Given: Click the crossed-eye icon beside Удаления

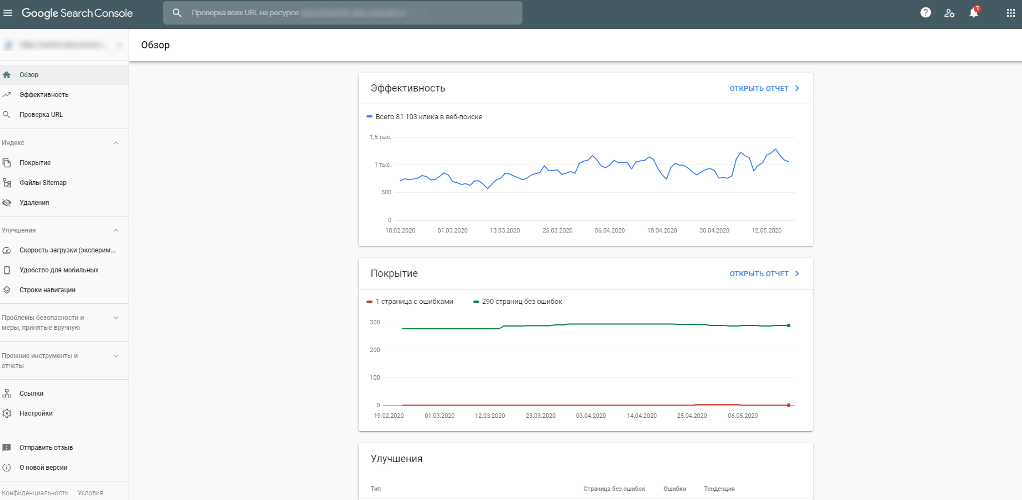Looking at the screenshot, I should pos(7,203).
